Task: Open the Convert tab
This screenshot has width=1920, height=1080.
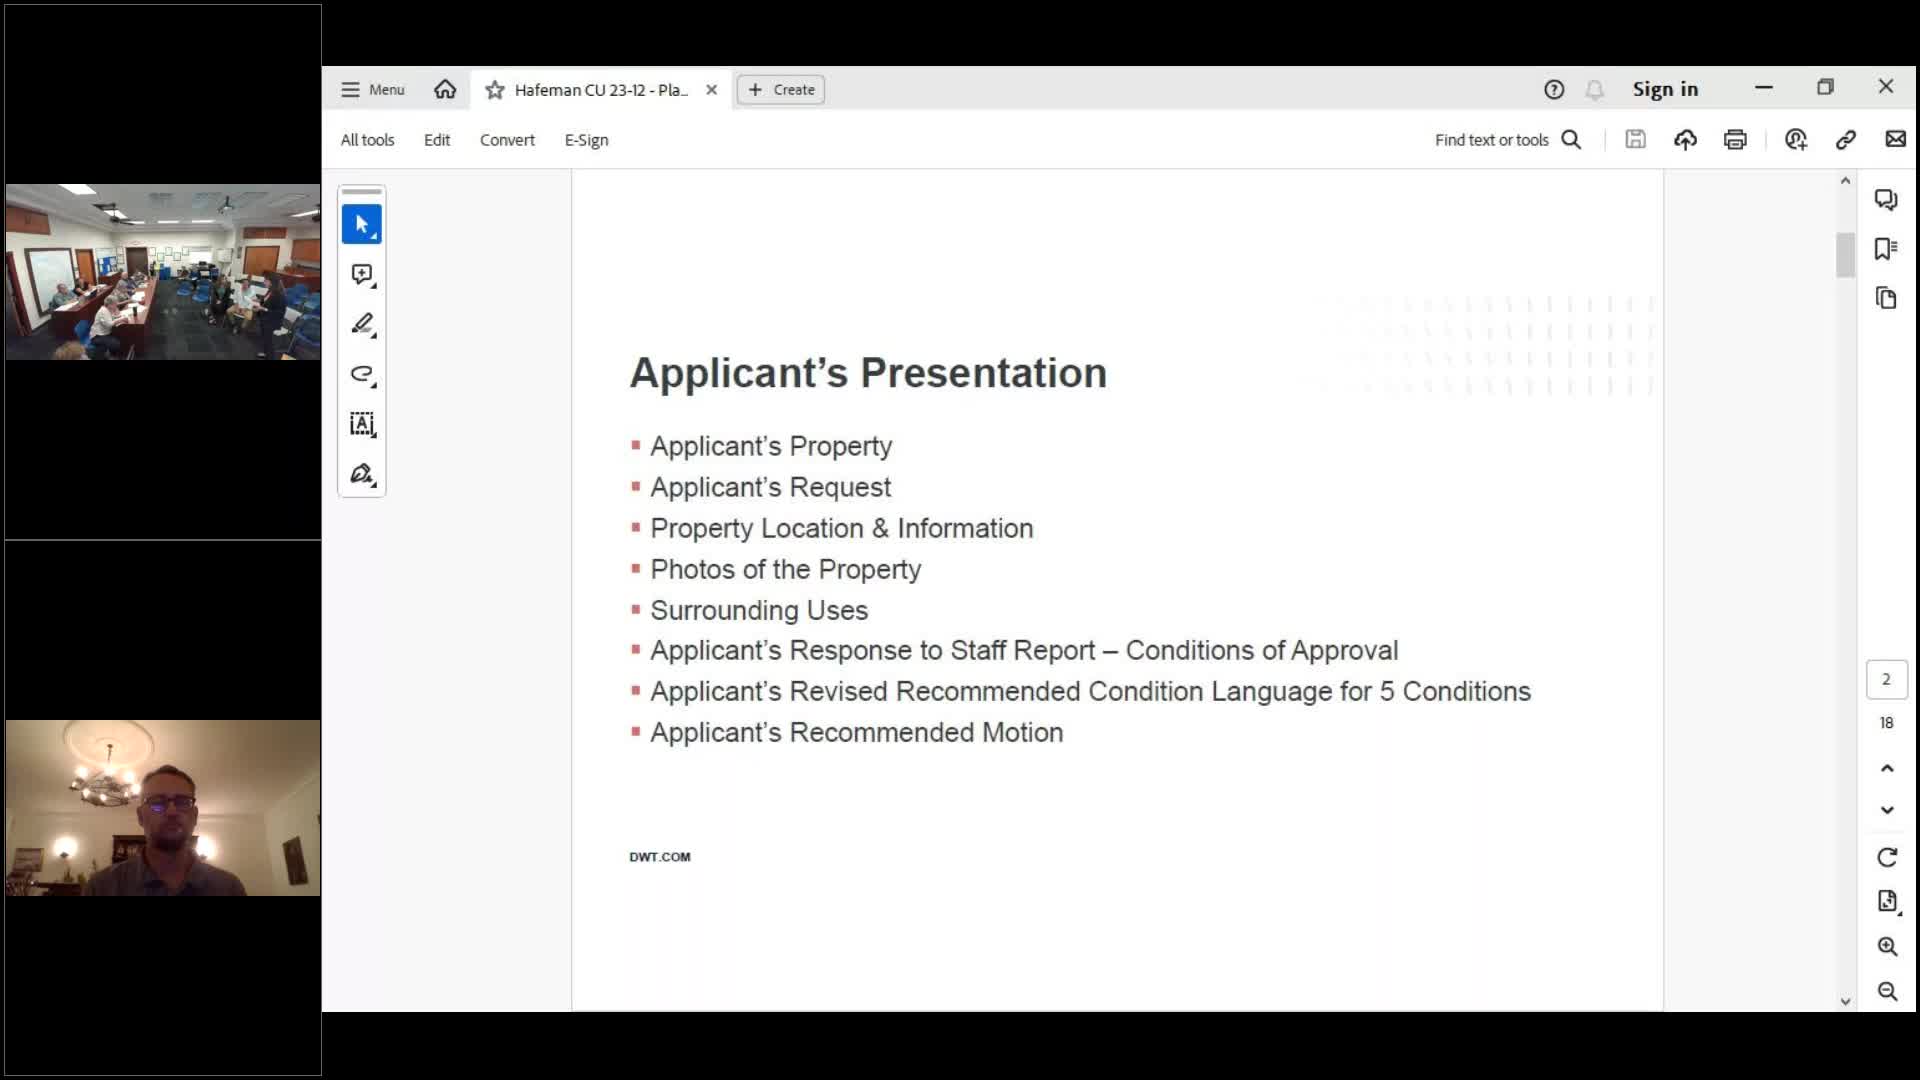Action: [x=507, y=140]
